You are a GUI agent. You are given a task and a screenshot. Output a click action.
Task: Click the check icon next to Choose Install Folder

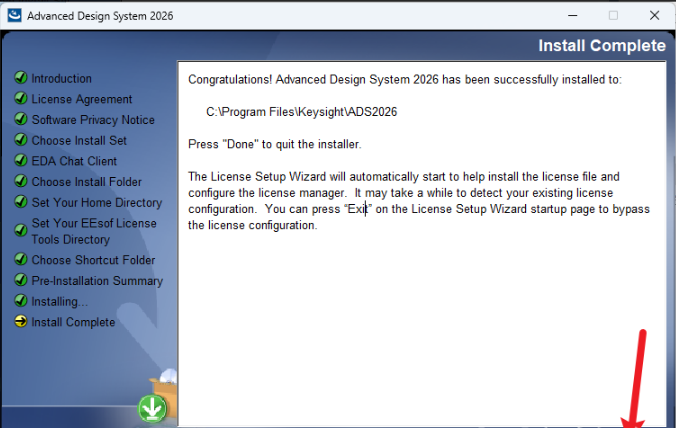[x=20, y=182]
